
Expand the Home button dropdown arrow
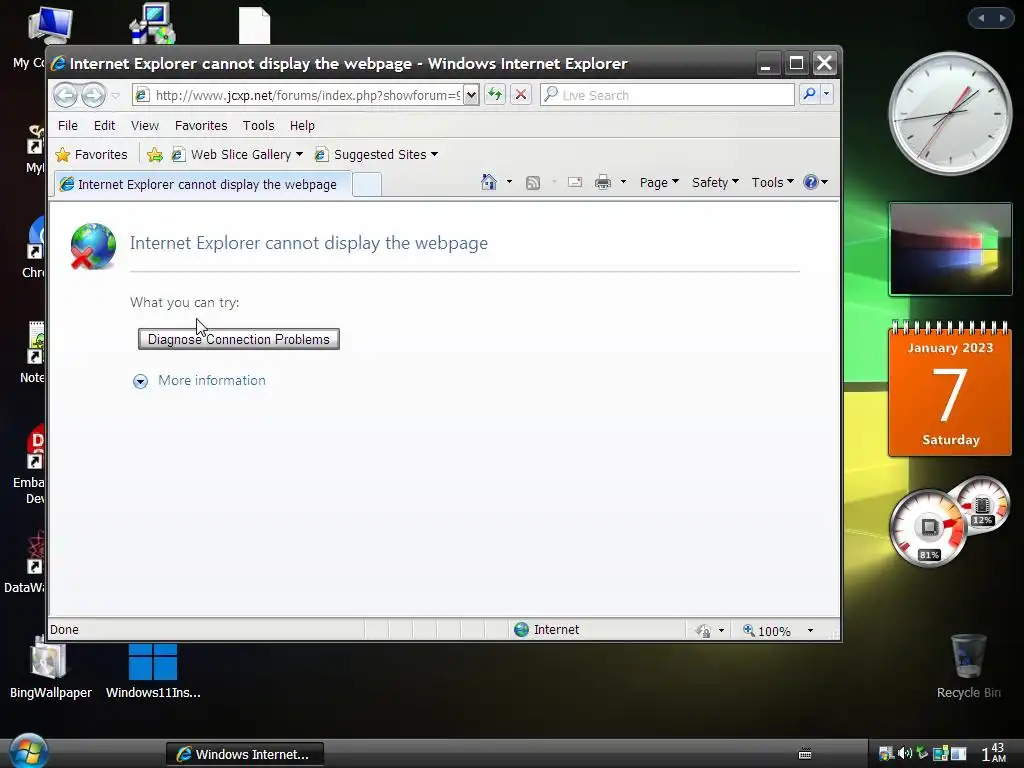tap(509, 182)
